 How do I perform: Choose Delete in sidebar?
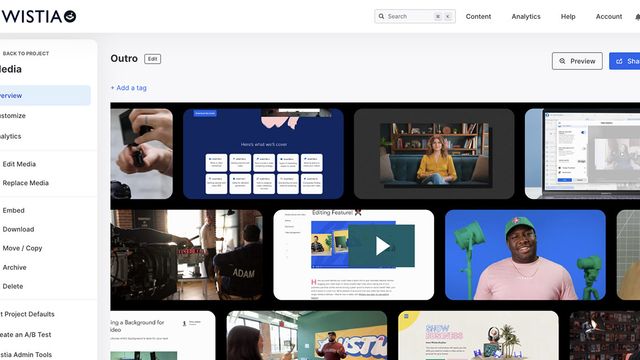coord(13,286)
